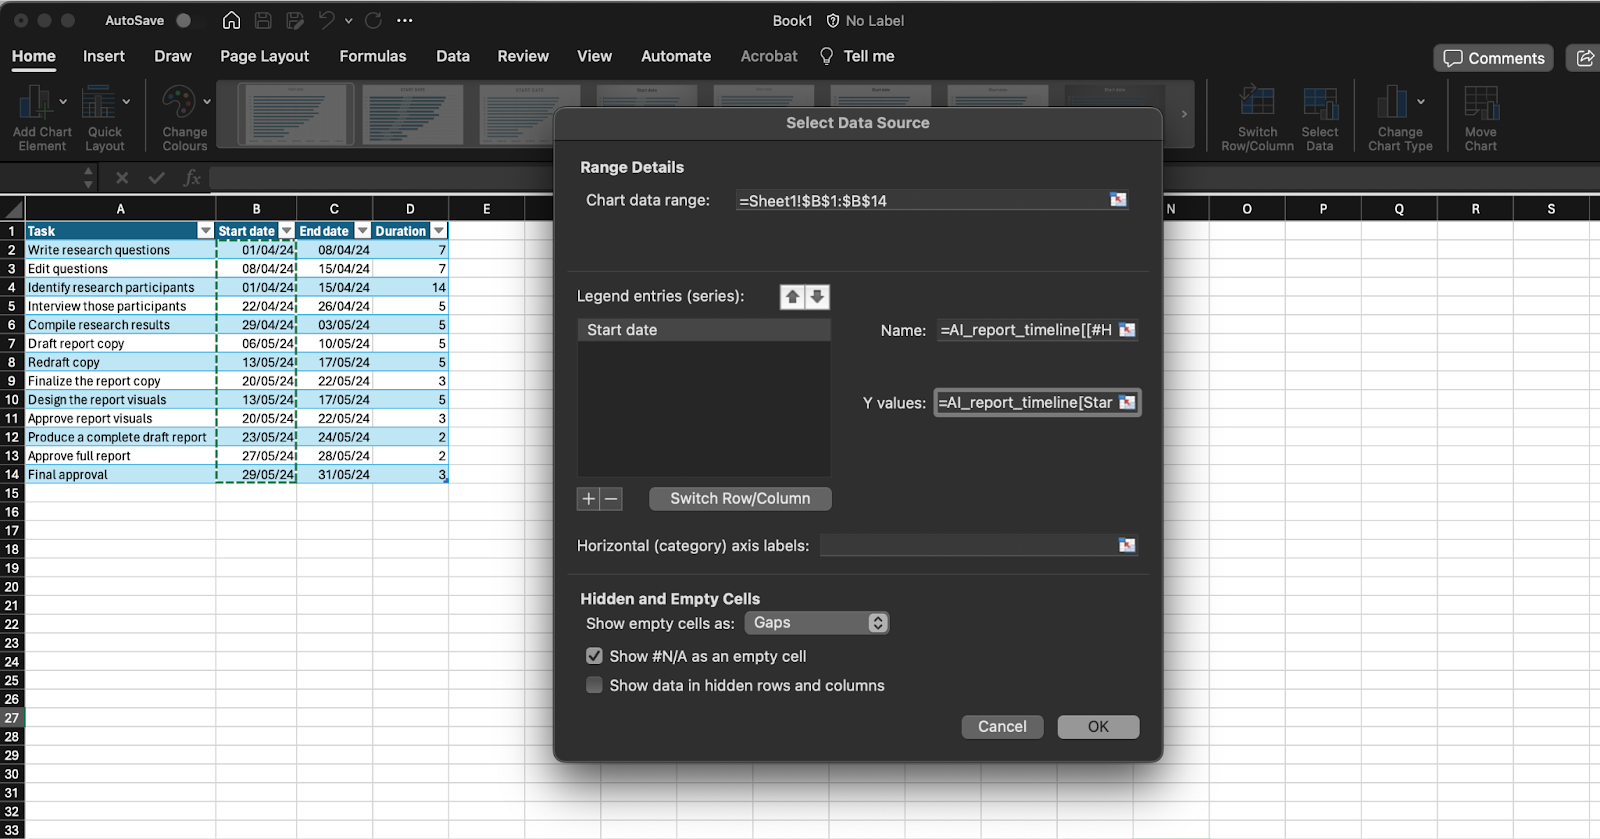Select Start date in Legend entries list
Screen dimensions: 1600x839
tap(704, 330)
